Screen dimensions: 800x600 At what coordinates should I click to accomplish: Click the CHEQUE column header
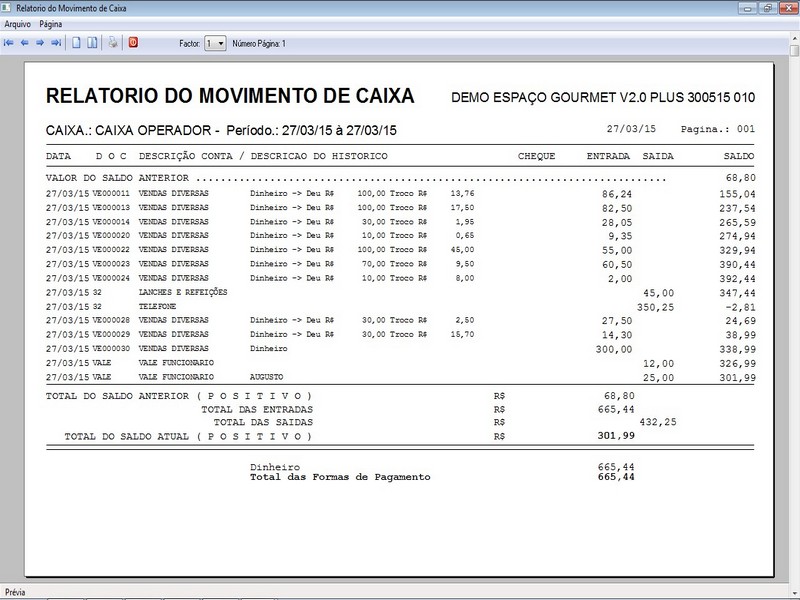[536, 156]
